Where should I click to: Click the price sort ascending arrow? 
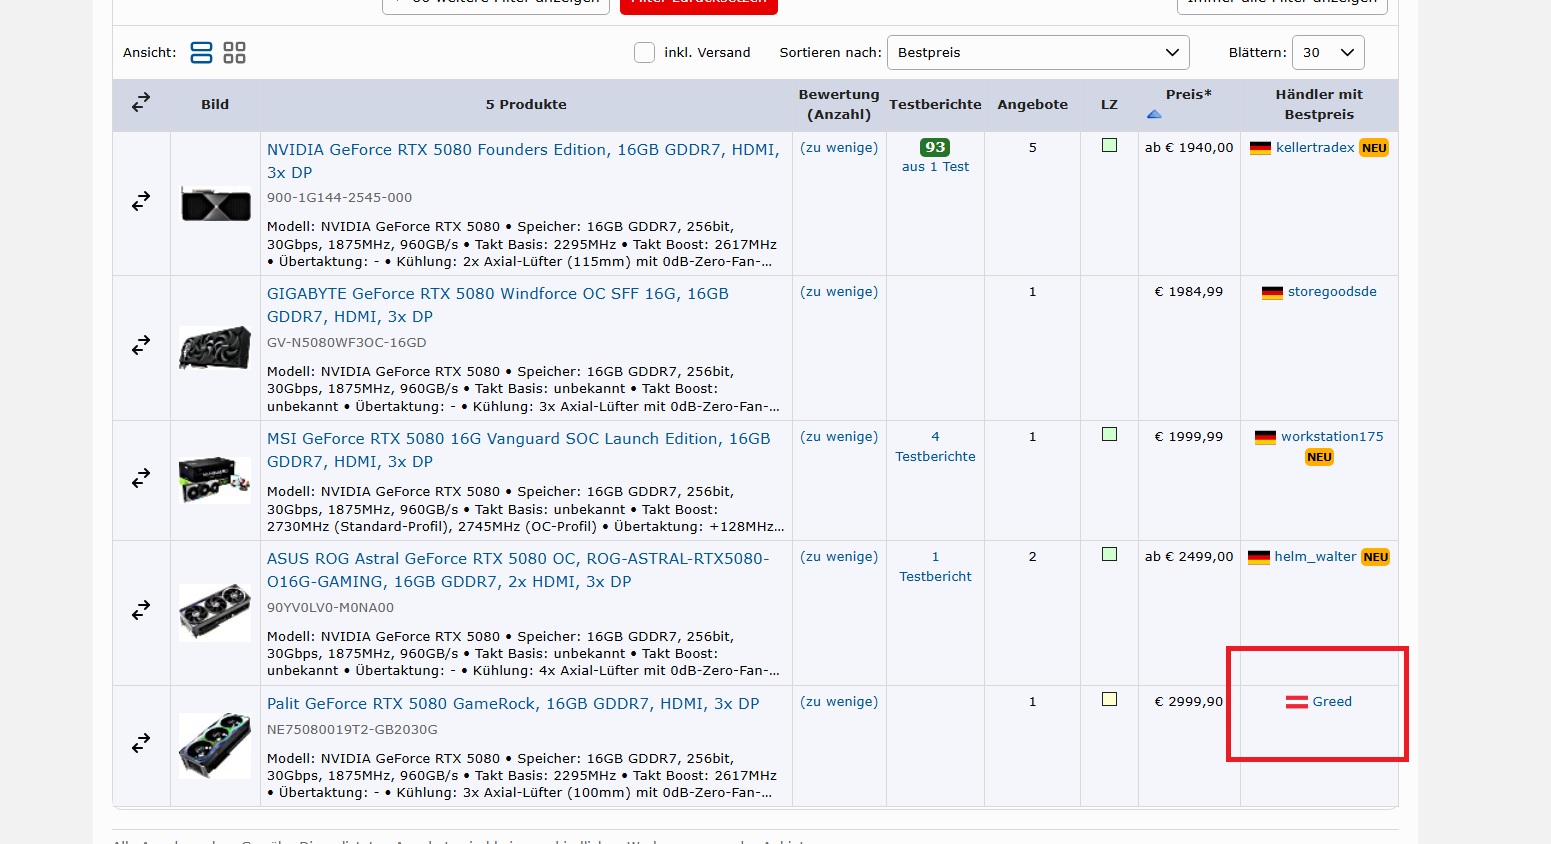[1154, 114]
